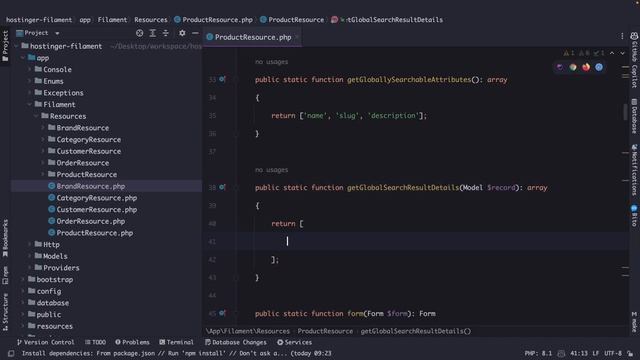The height and width of the screenshot is (360, 640).
Task: Click inspections warning count widget
Action: [x=584, y=53]
